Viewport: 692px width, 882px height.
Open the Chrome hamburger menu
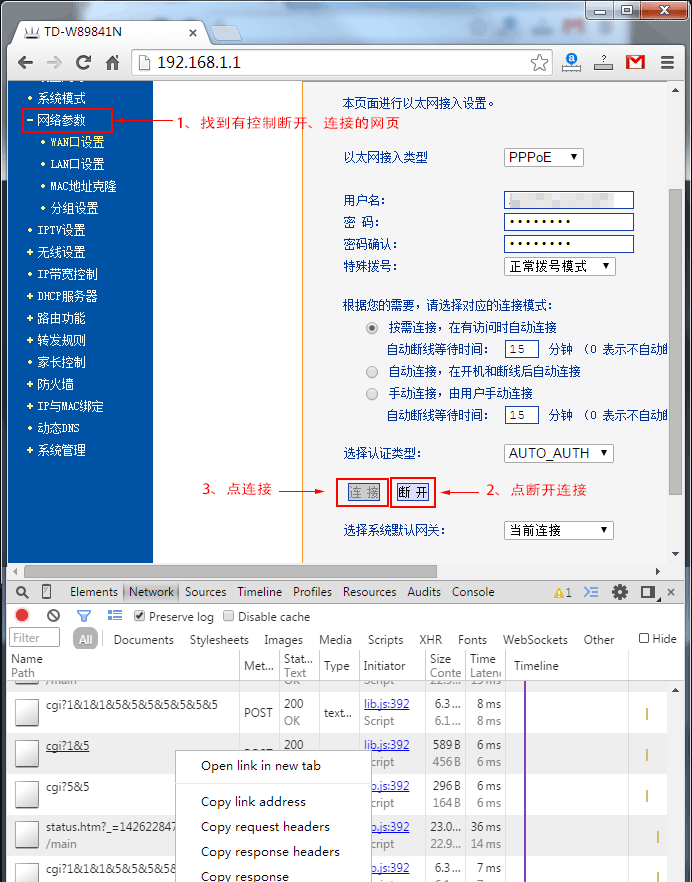tap(667, 63)
